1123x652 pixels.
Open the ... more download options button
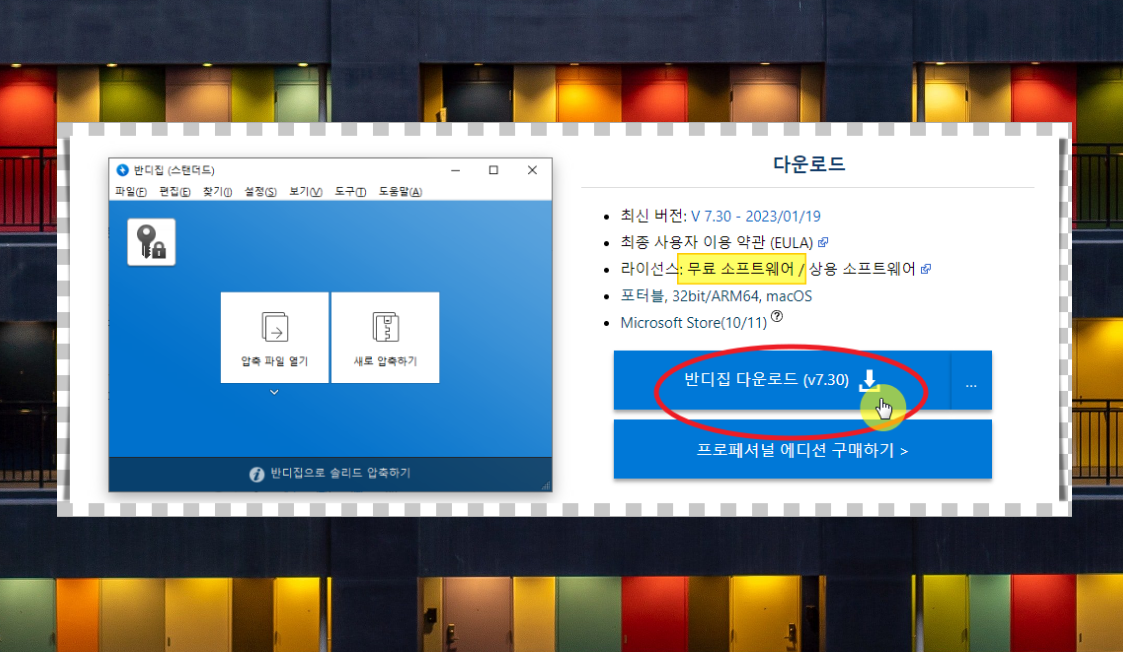pyautogui.click(x=971, y=380)
